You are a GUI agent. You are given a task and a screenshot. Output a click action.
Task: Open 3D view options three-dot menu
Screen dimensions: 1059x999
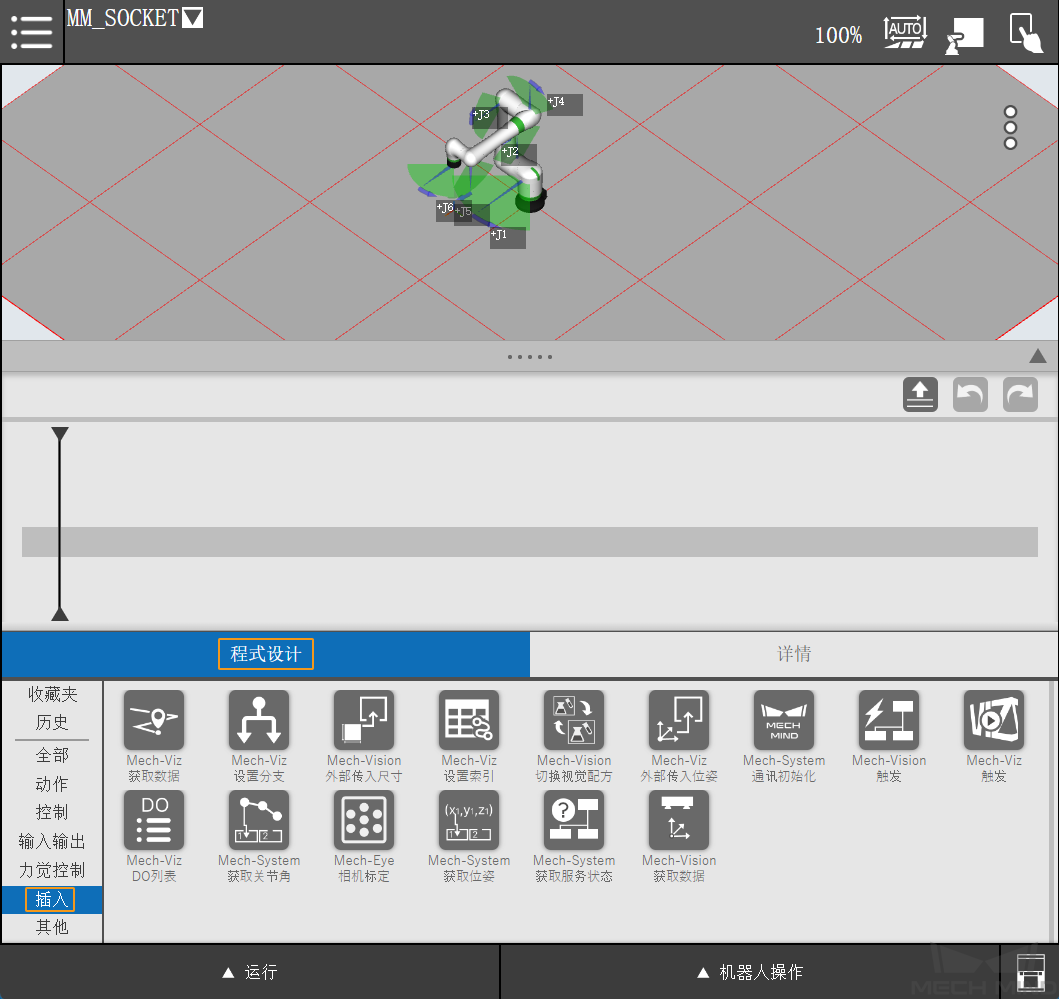click(x=1010, y=128)
